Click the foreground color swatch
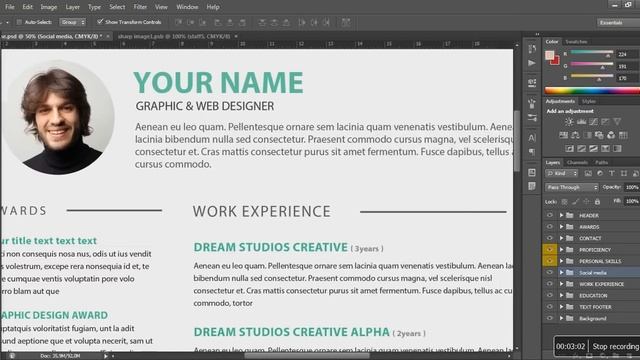 pos(550,55)
